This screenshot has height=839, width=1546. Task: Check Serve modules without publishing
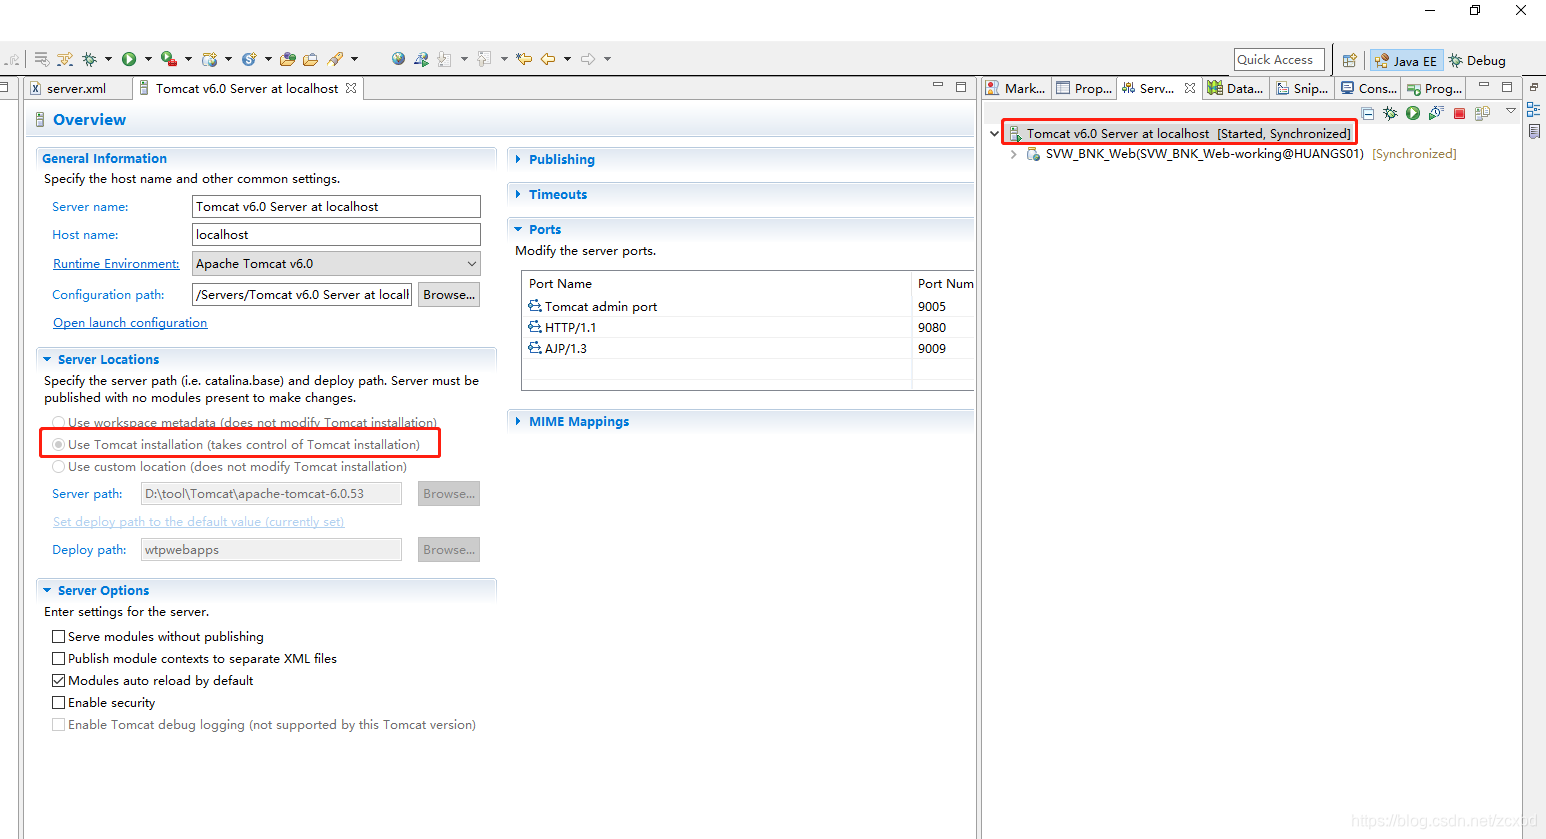tap(59, 637)
